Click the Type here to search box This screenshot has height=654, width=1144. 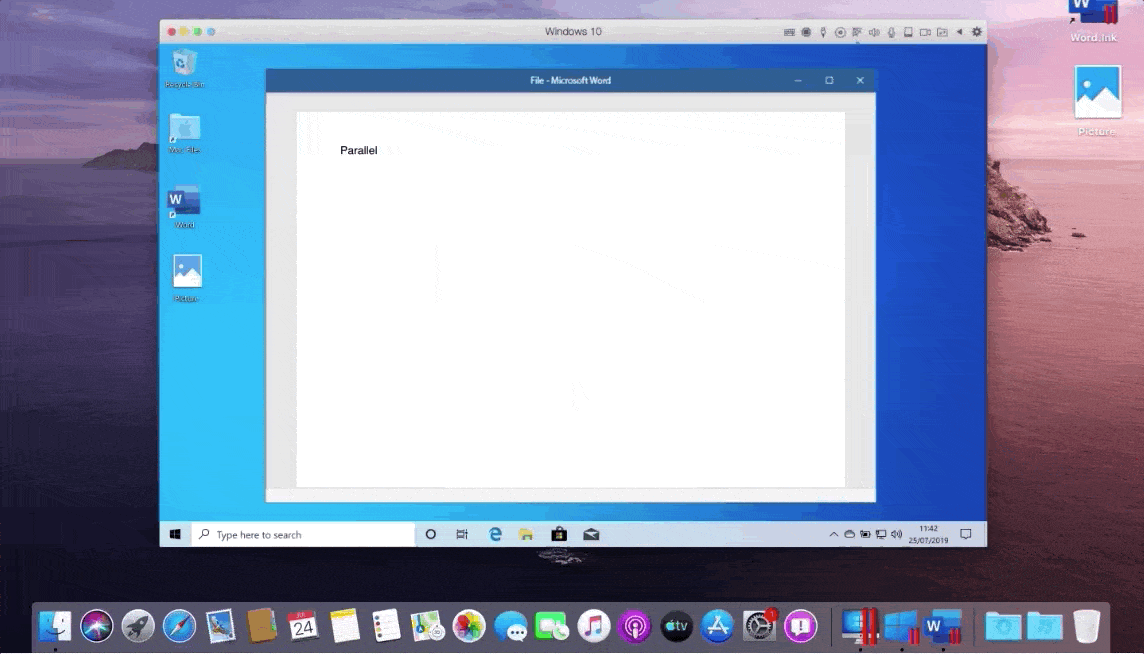tap(304, 534)
